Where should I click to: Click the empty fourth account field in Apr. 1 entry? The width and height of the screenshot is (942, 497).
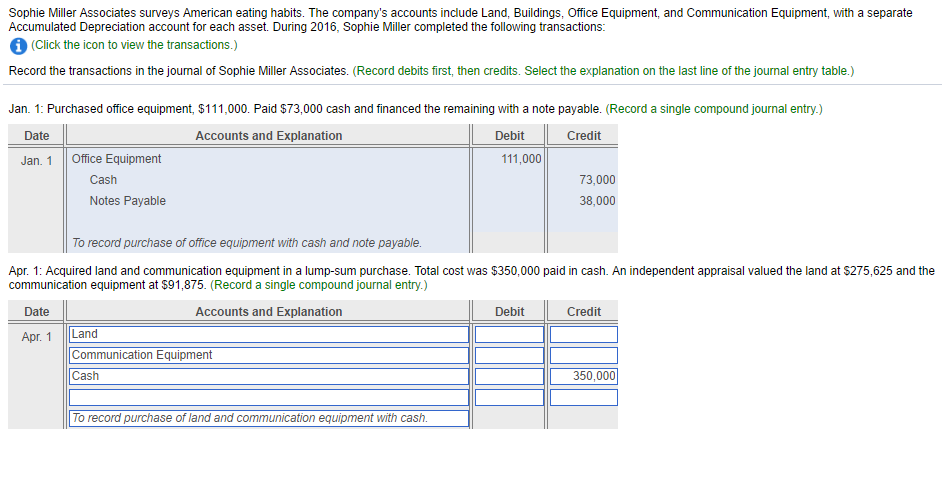269,397
